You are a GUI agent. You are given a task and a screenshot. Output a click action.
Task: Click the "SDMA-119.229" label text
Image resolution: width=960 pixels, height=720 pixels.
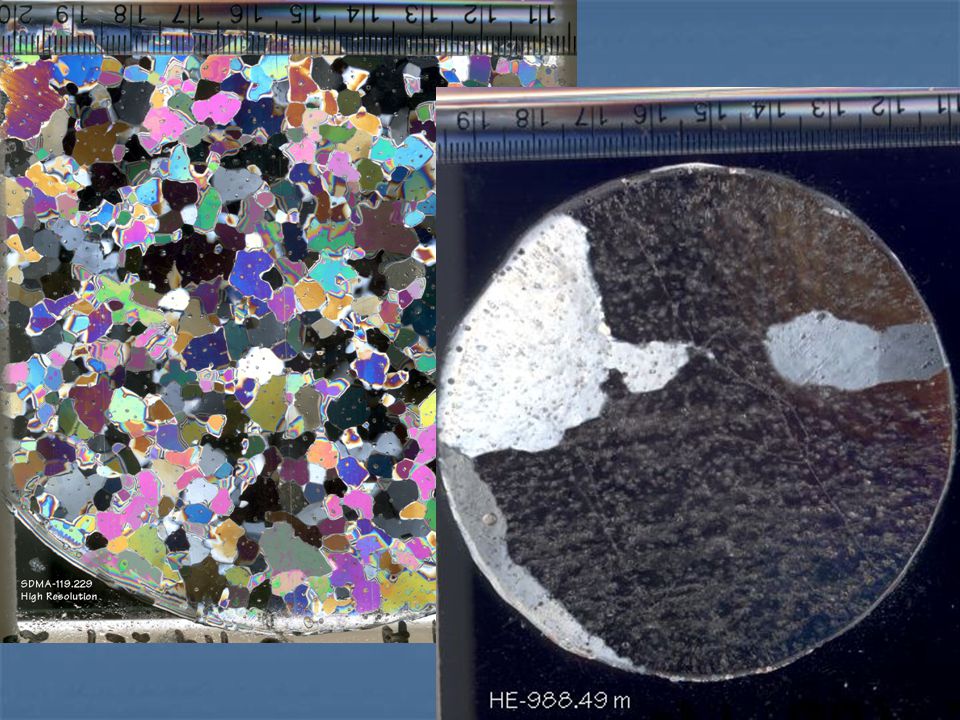(x=56, y=583)
